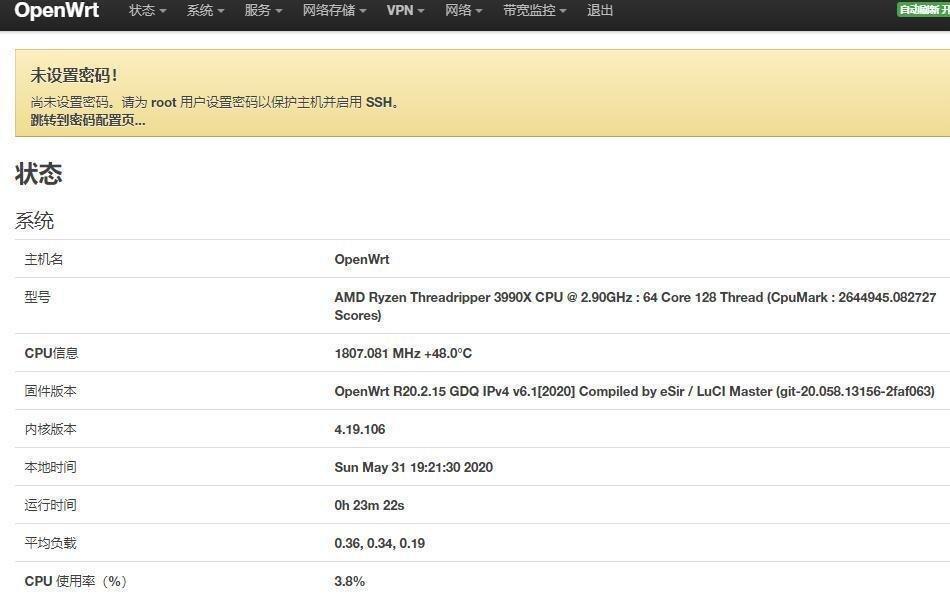Open the 服务 navigation menu
Viewport: 950px width, 594px height.
pyautogui.click(x=264, y=10)
